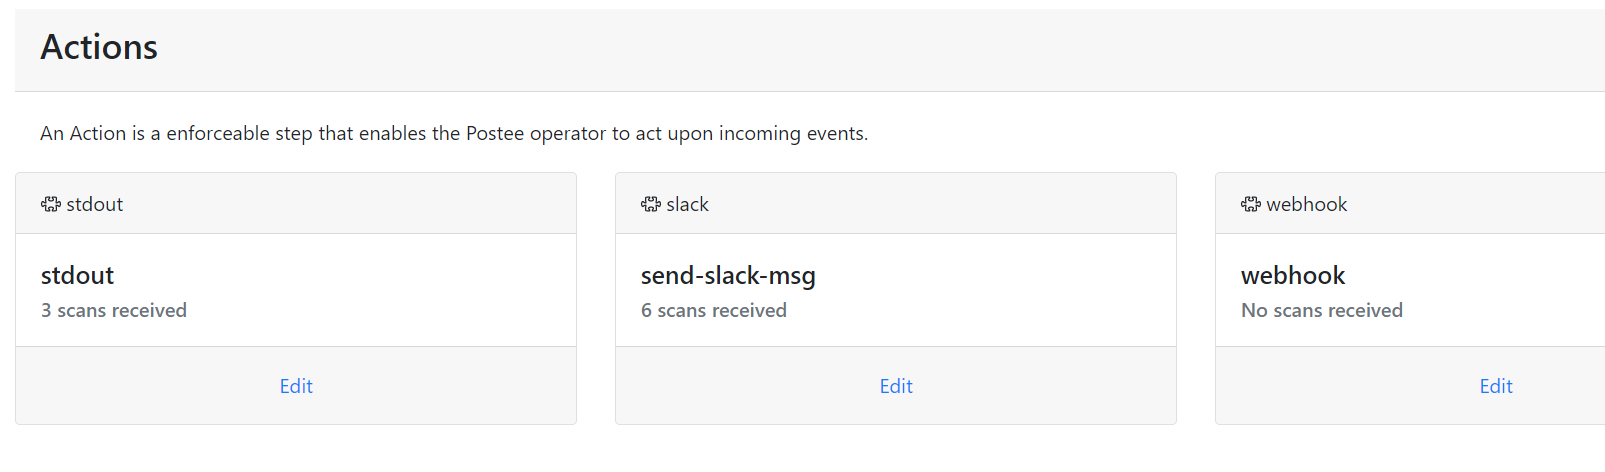Click the slack puzzle-piece icon
1605x472 pixels.
pos(651,204)
